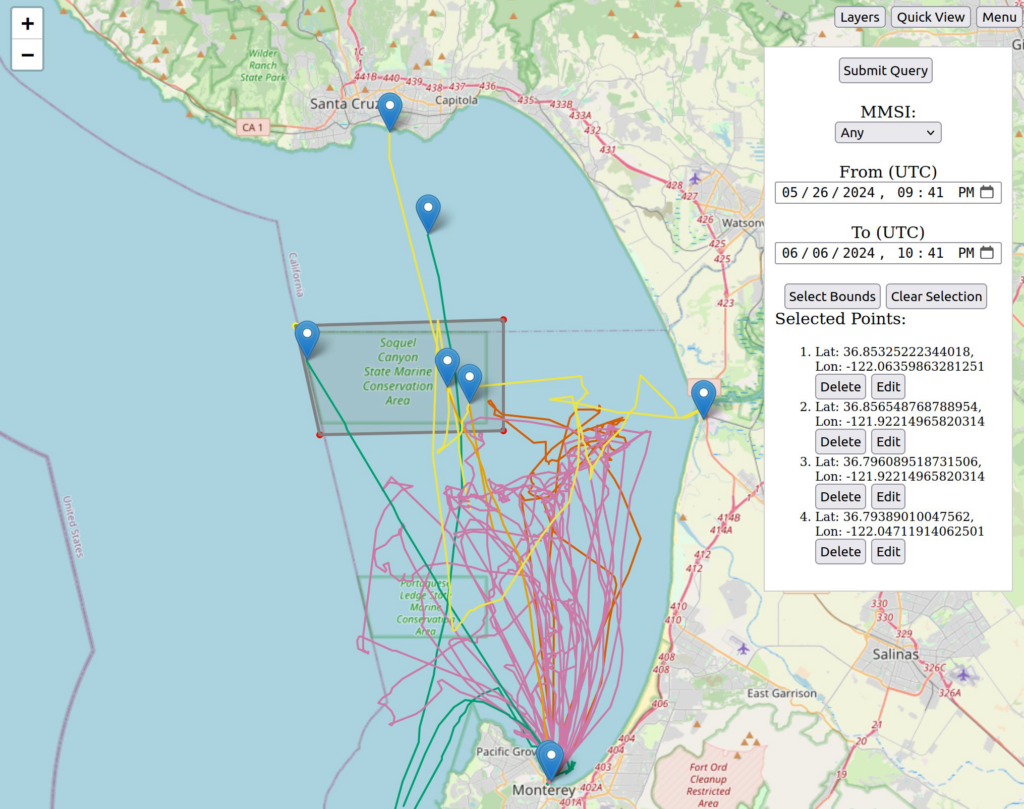Screen dimensions: 1024x809
Task: Edit the third selected point
Action: (x=888, y=497)
